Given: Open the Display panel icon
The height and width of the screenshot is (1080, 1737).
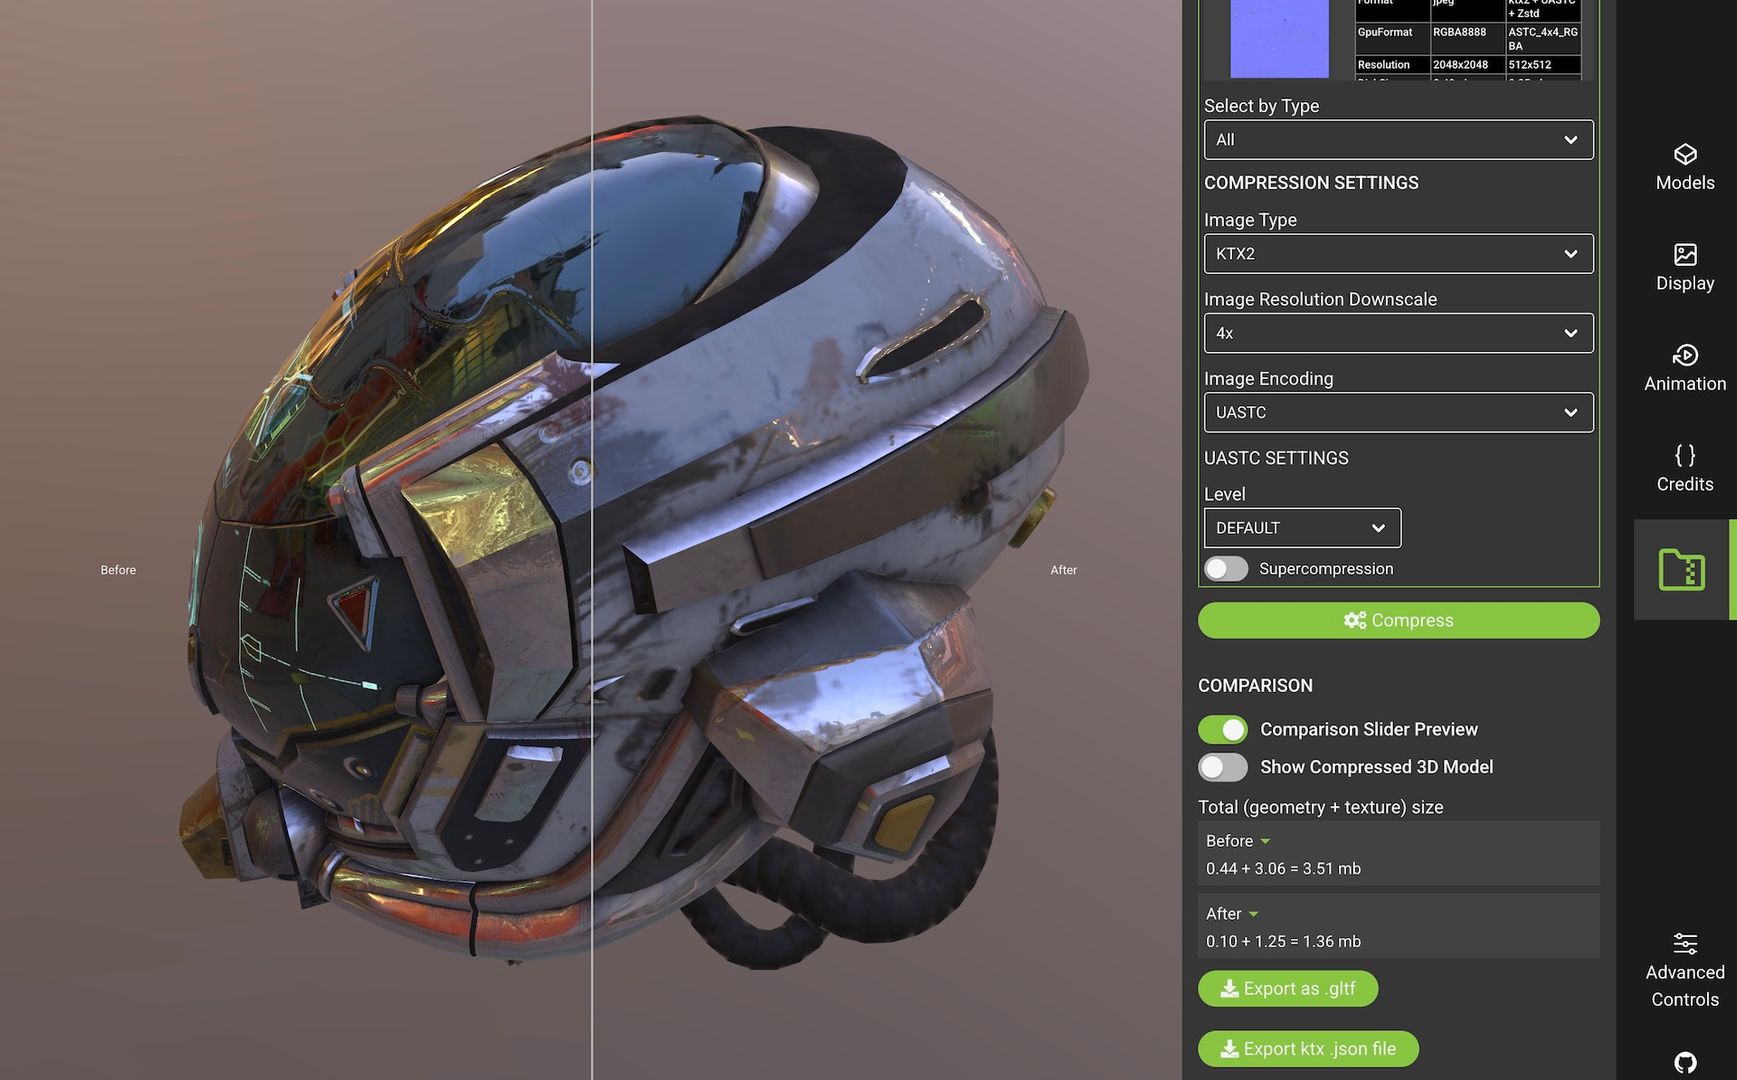Looking at the screenshot, I should point(1685,255).
